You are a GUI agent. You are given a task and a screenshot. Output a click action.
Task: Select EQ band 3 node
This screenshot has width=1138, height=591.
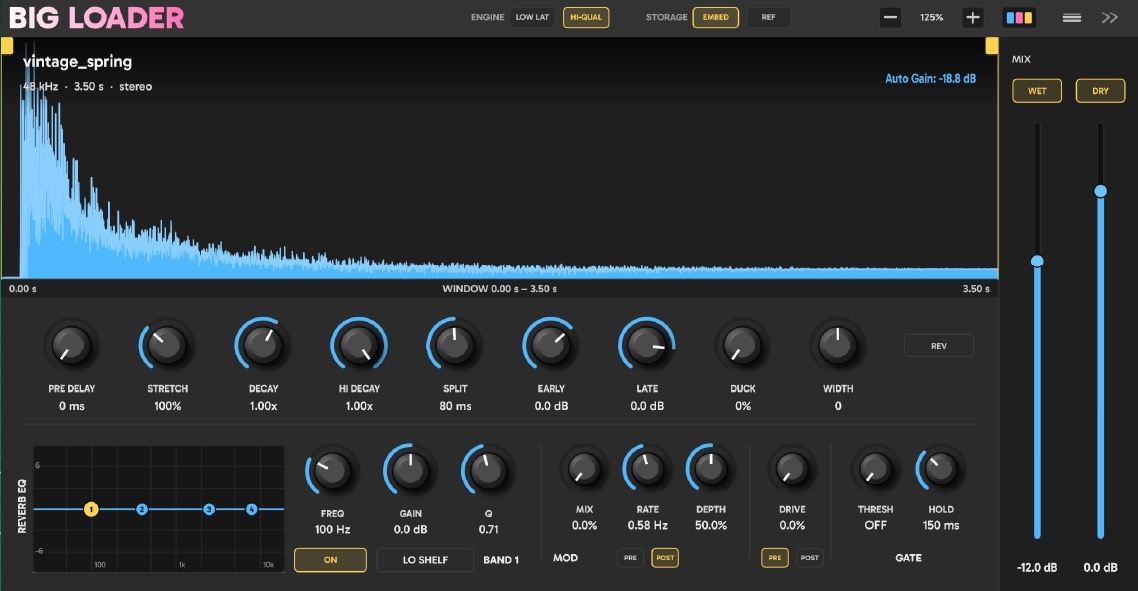coord(209,509)
